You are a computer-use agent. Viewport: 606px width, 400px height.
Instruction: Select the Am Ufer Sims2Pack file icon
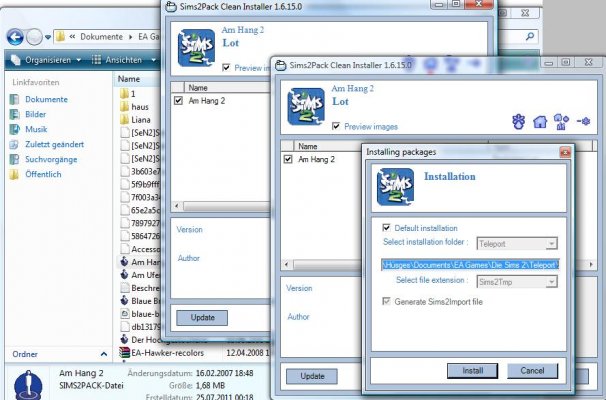click(124, 275)
